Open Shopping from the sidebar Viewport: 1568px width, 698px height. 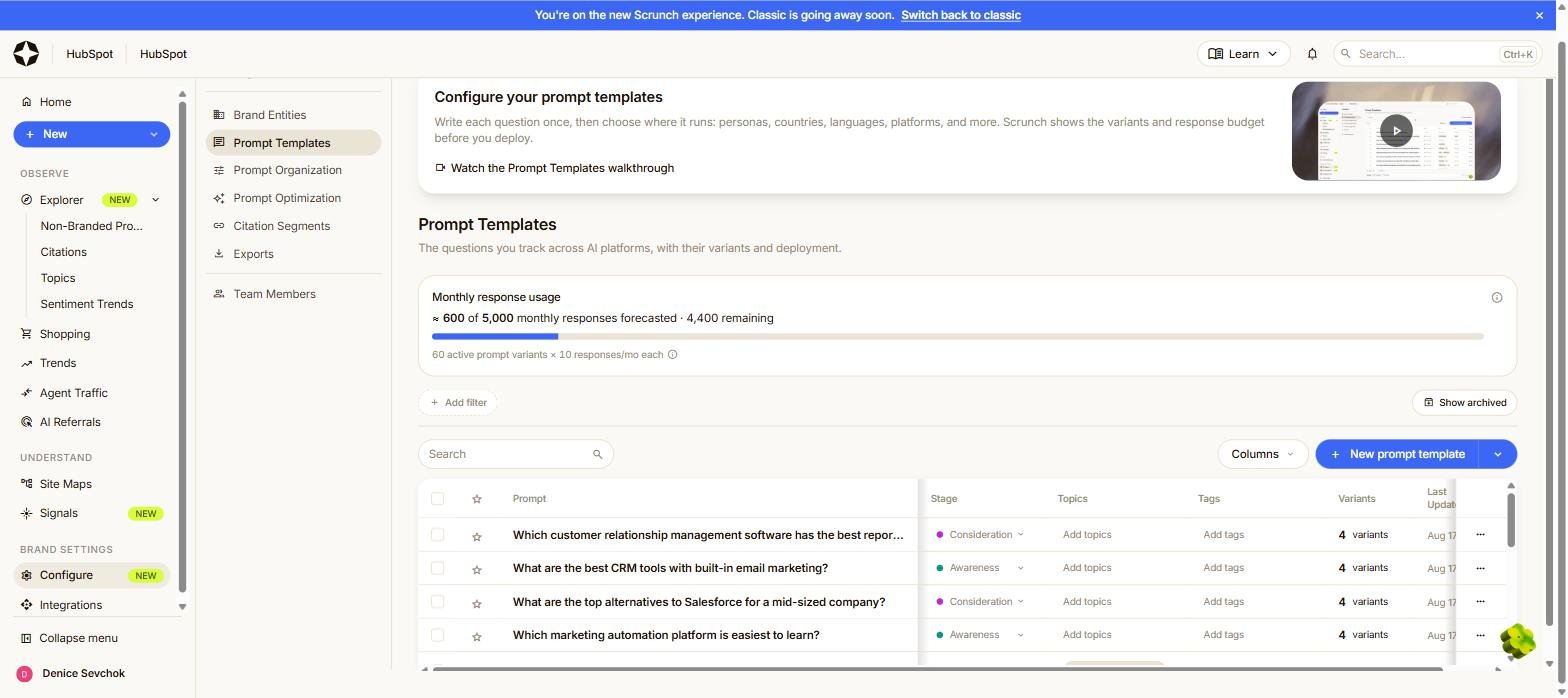(x=64, y=334)
